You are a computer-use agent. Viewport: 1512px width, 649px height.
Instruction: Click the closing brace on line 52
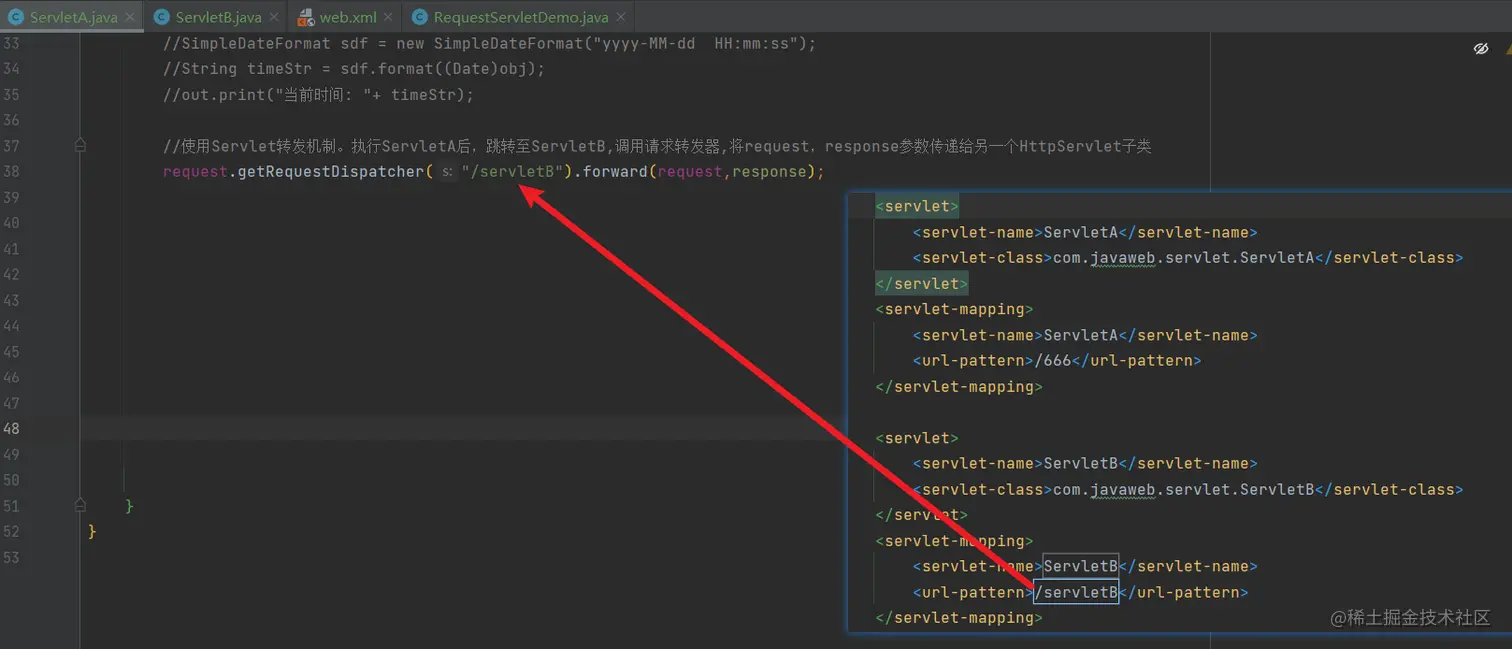coord(92,531)
